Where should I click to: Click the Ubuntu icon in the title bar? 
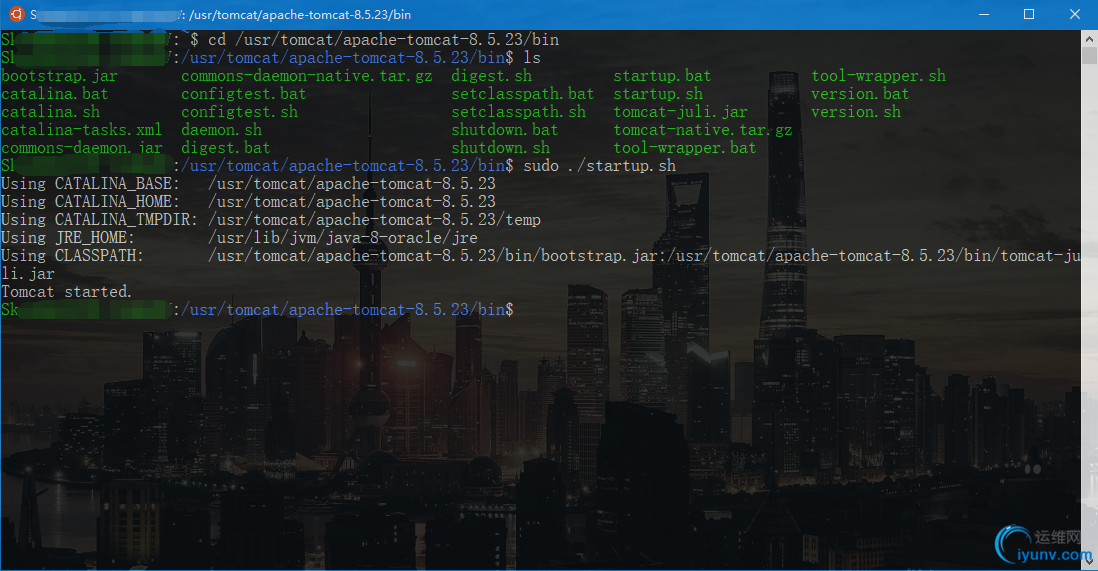coord(16,14)
